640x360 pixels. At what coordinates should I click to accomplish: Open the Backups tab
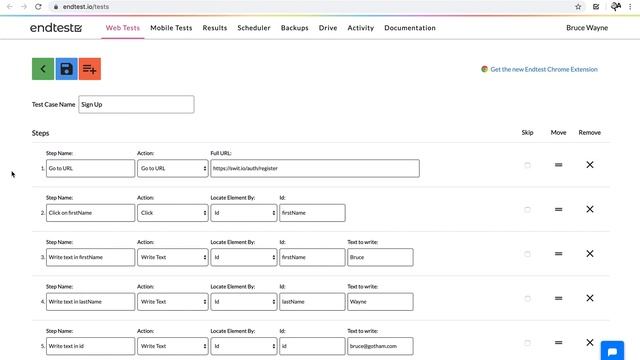[294, 28]
